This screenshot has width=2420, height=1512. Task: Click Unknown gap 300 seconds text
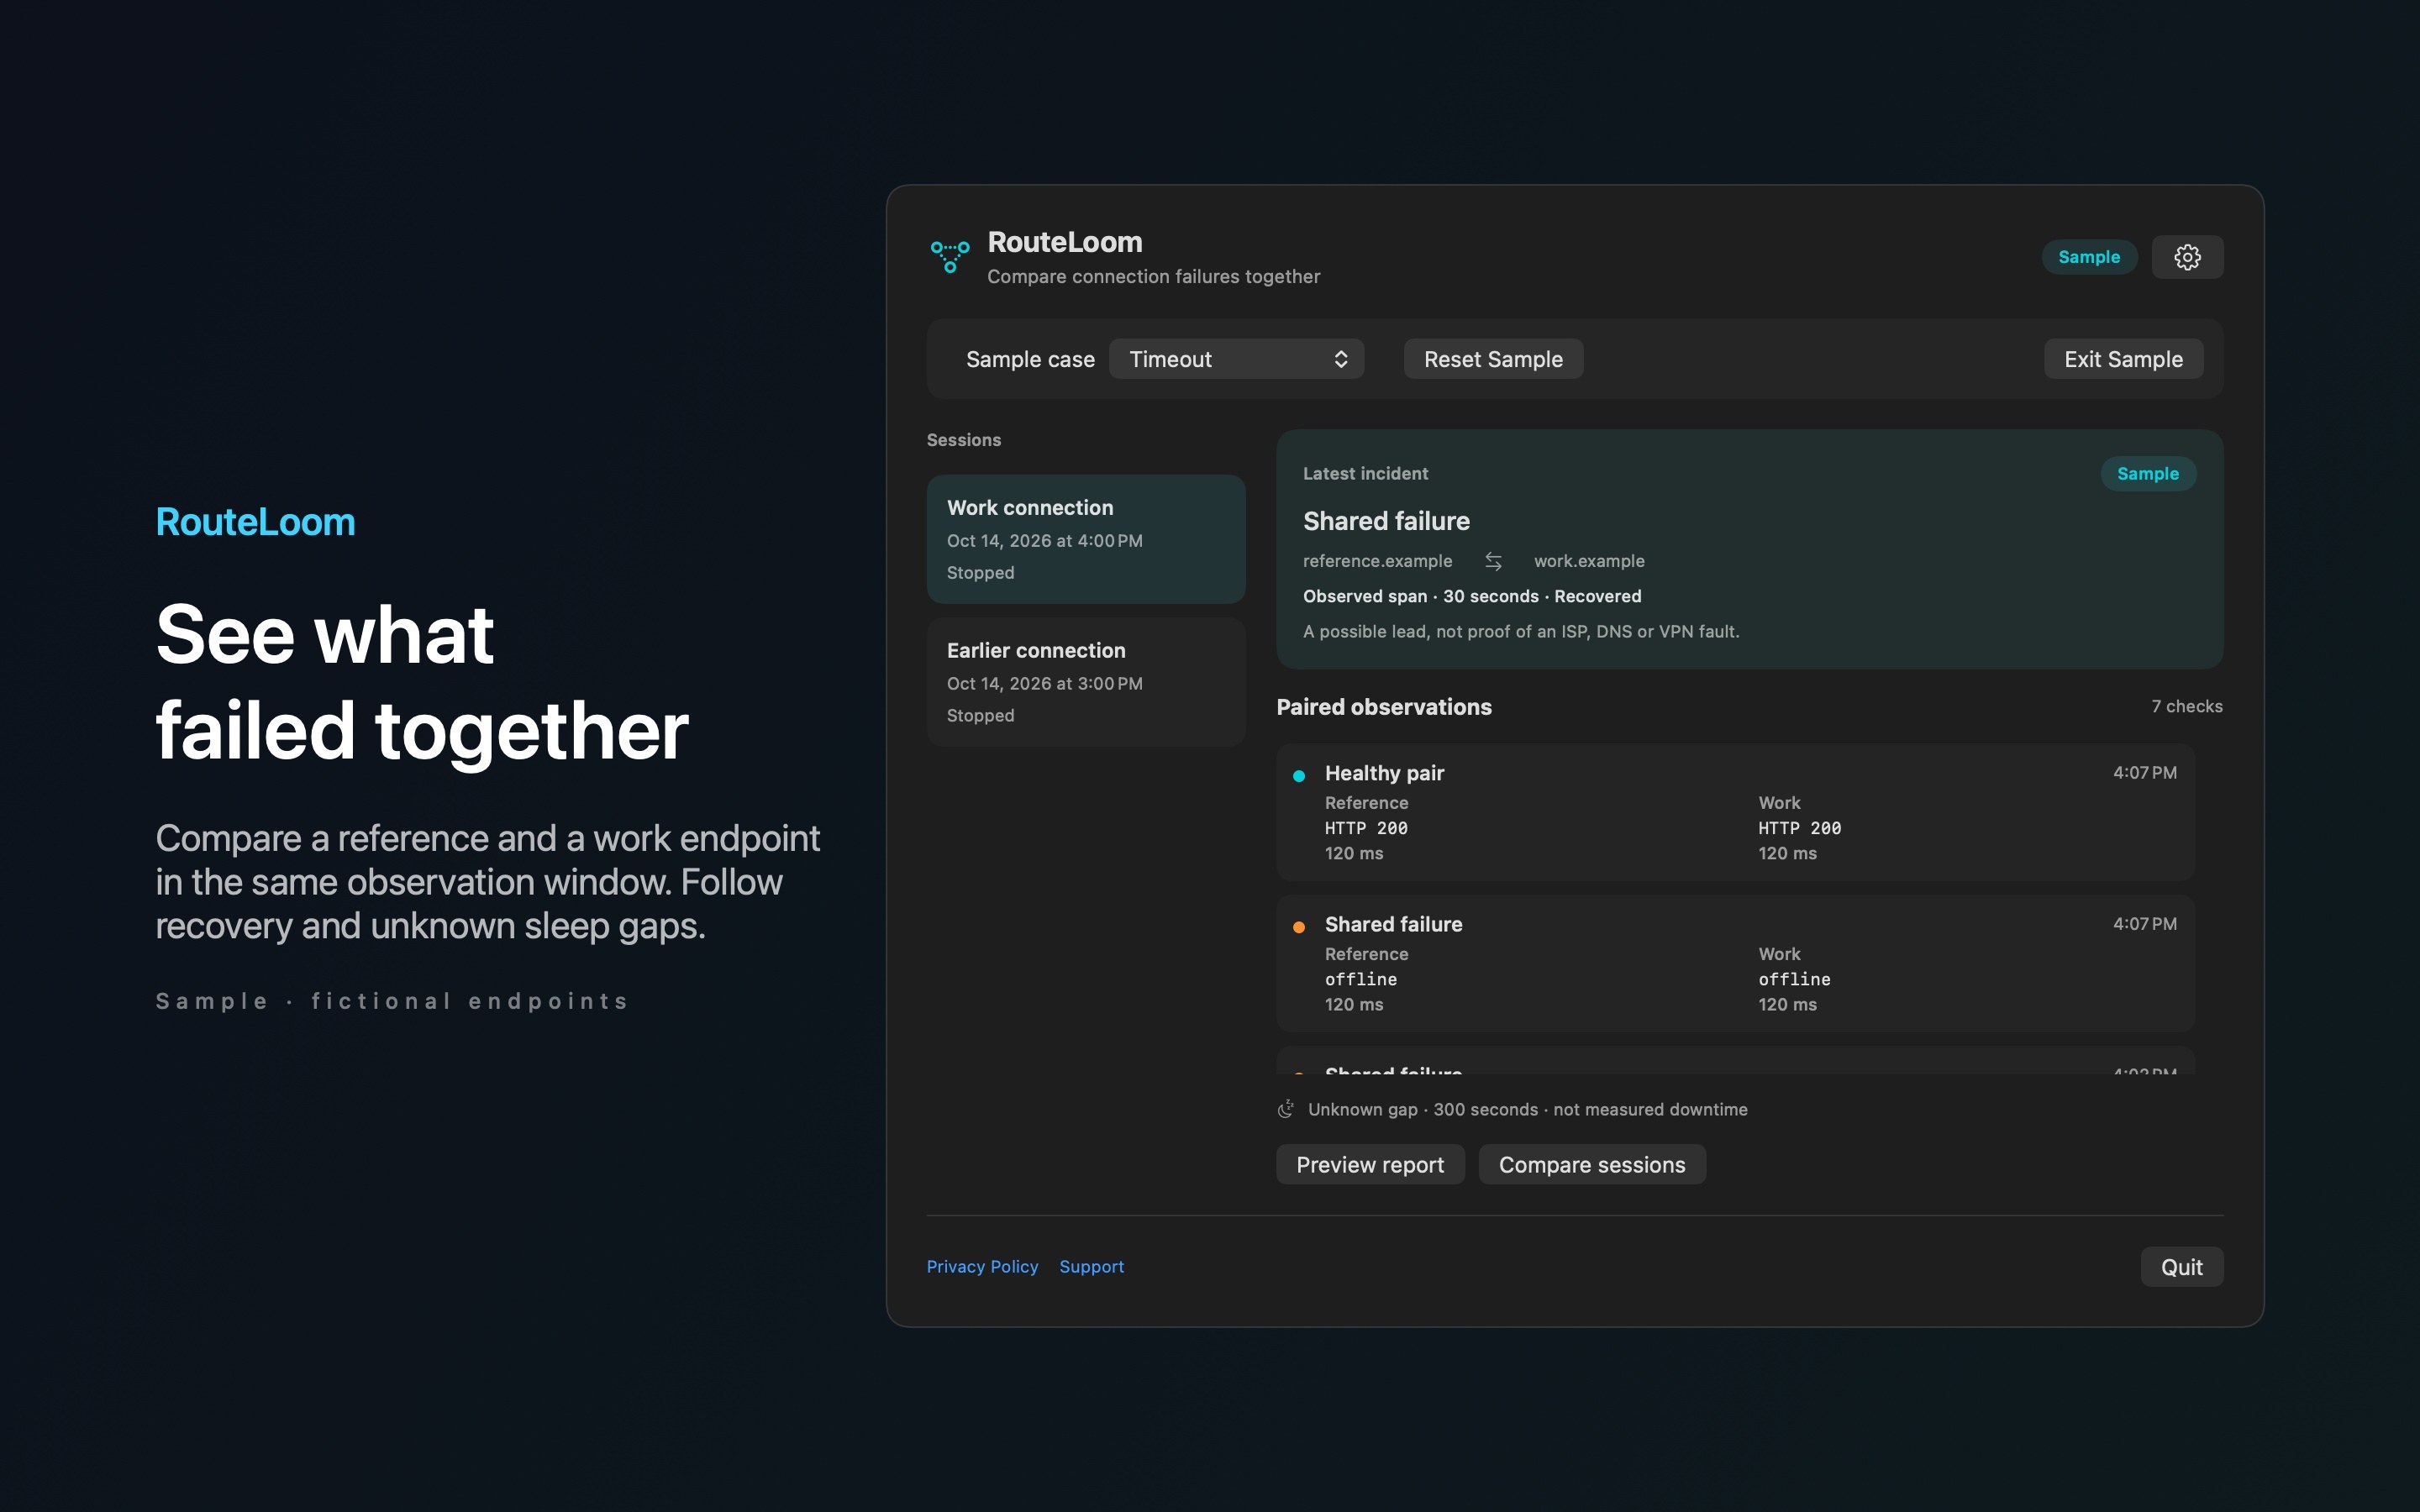click(x=1528, y=1109)
